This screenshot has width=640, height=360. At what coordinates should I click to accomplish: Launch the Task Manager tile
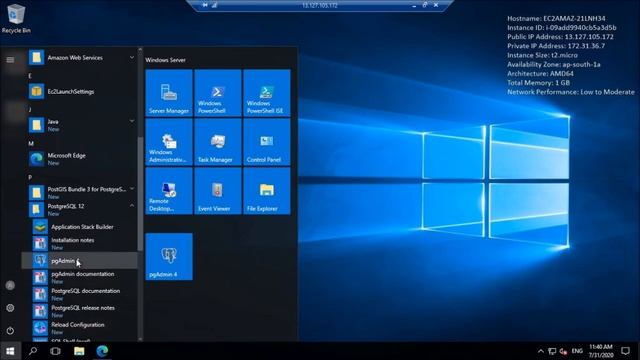218,142
